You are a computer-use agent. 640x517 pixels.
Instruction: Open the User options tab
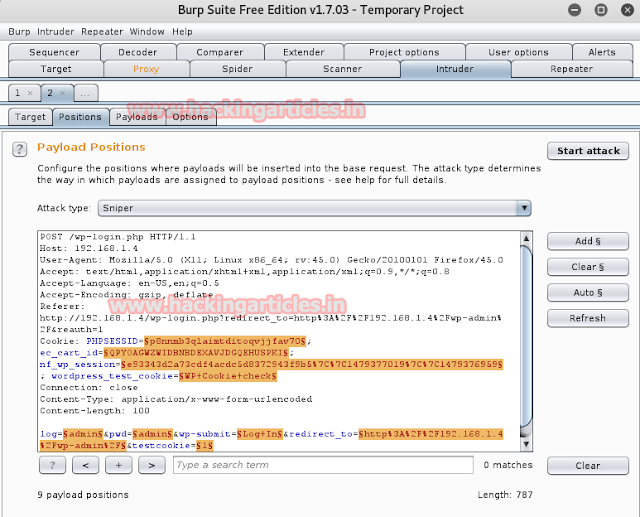click(518, 52)
